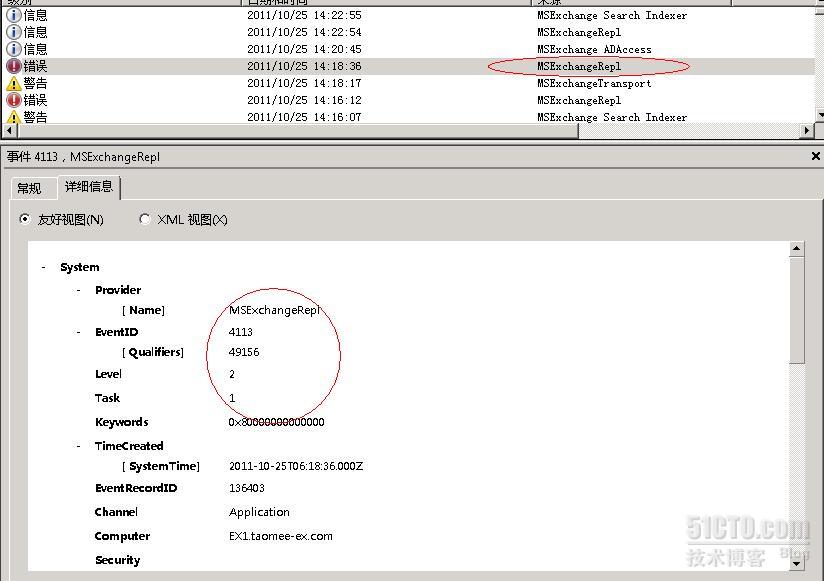The image size is (824, 581).
Task: Click detail view vertical scrollbar thumb
Action: (796, 309)
